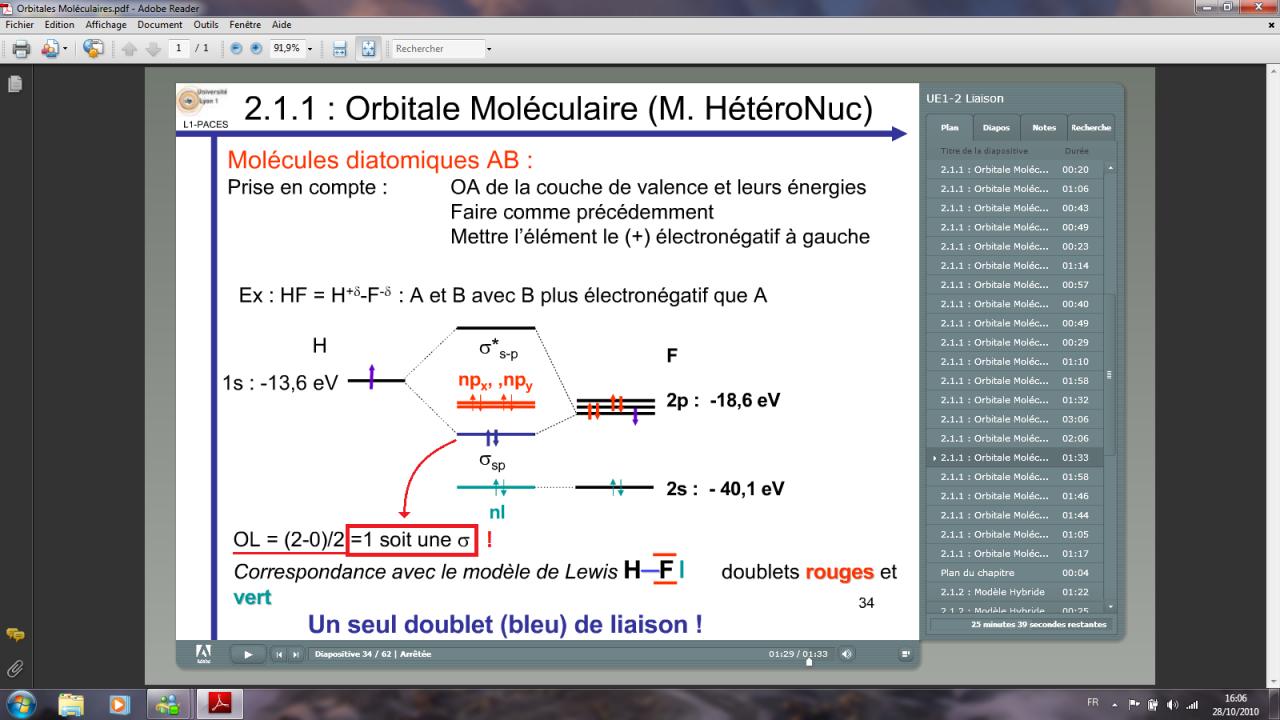Select the scrolling page display mode icon
This screenshot has width=1280, height=720.
pos(339,48)
